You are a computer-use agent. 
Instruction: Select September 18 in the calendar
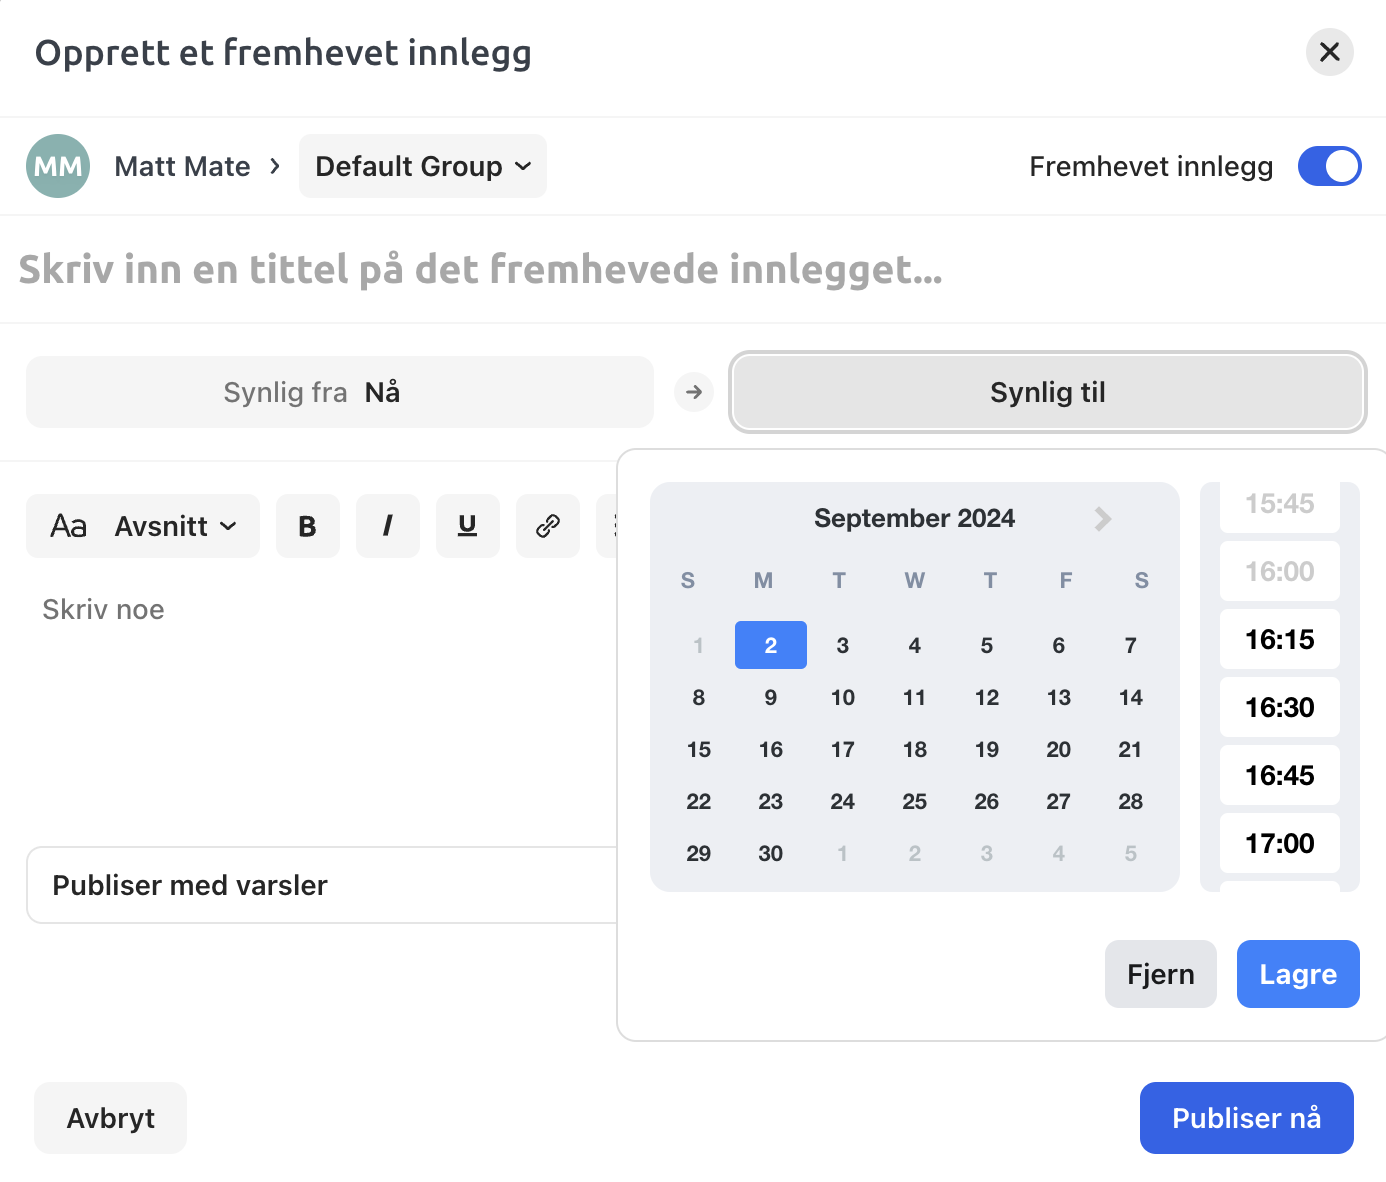pyautogui.click(x=914, y=750)
